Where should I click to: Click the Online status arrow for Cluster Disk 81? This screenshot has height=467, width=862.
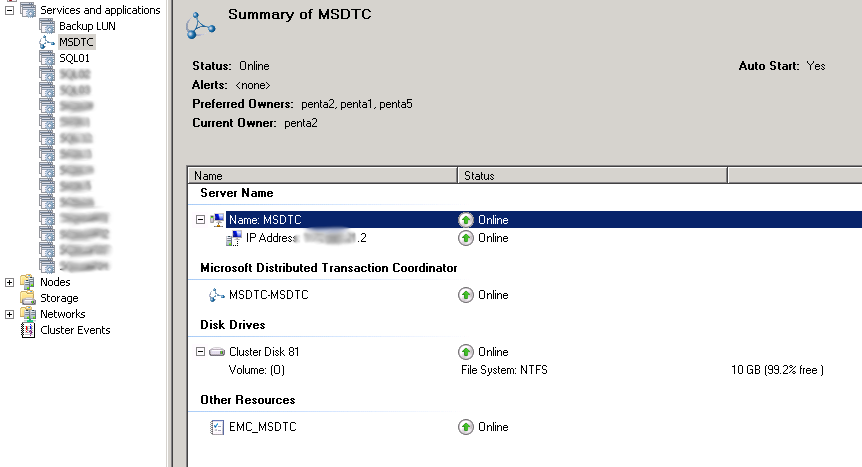coord(466,352)
